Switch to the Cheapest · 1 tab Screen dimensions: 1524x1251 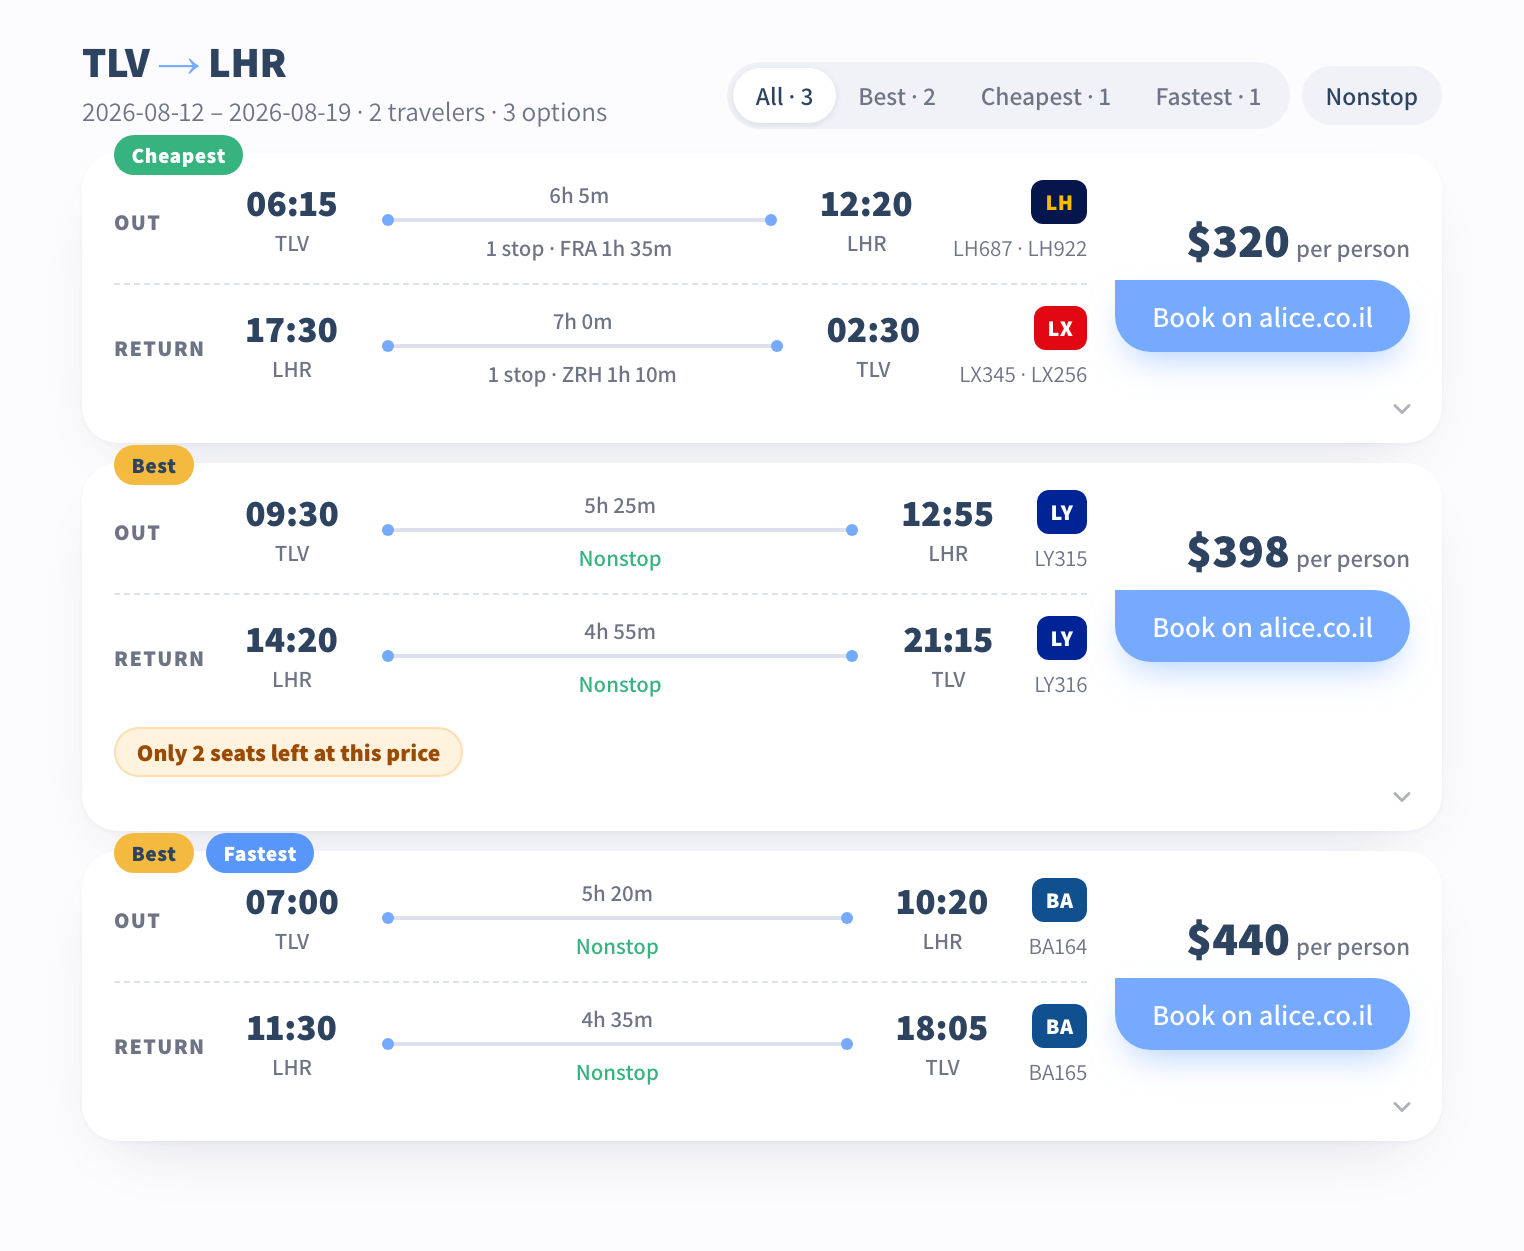(x=1045, y=97)
